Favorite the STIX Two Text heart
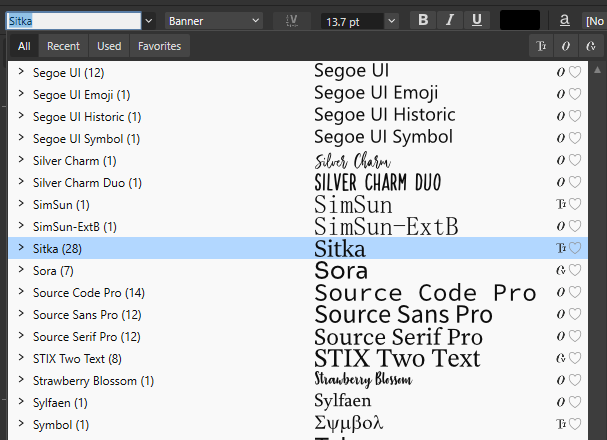Viewport: 607px width, 440px height. click(575, 358)
